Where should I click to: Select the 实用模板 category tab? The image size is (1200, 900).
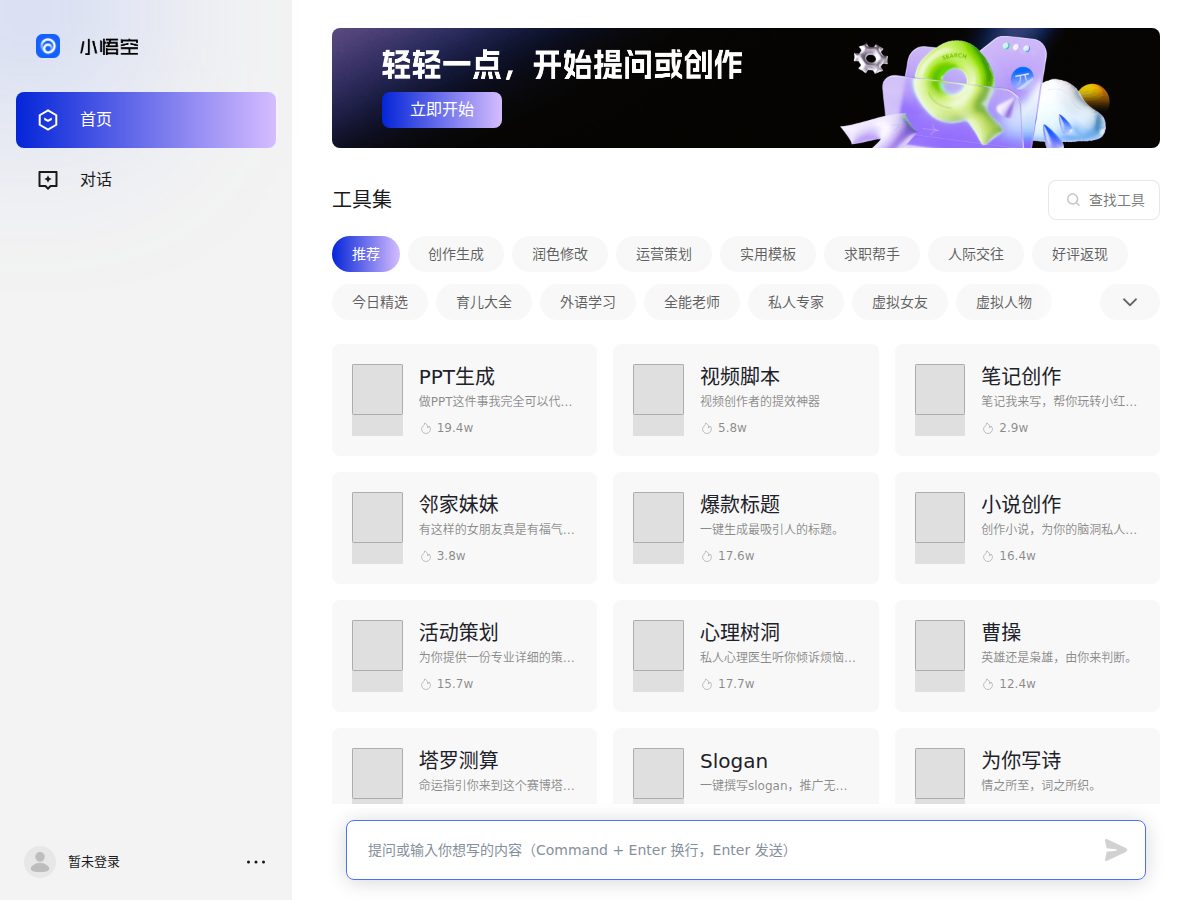pyautogui.click(x=768, y=254)
